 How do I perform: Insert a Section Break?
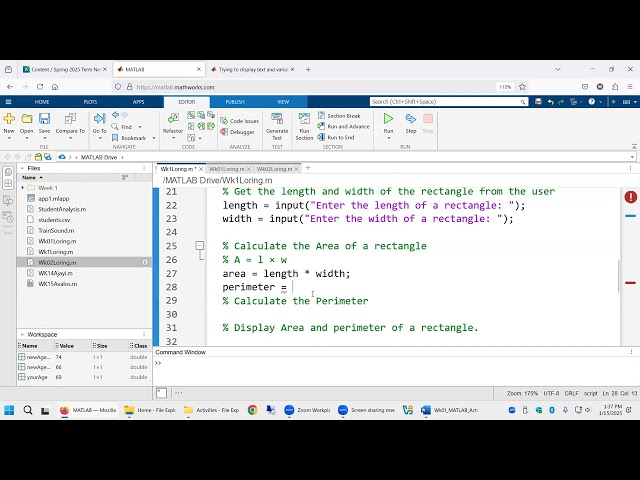click(339, 116)
